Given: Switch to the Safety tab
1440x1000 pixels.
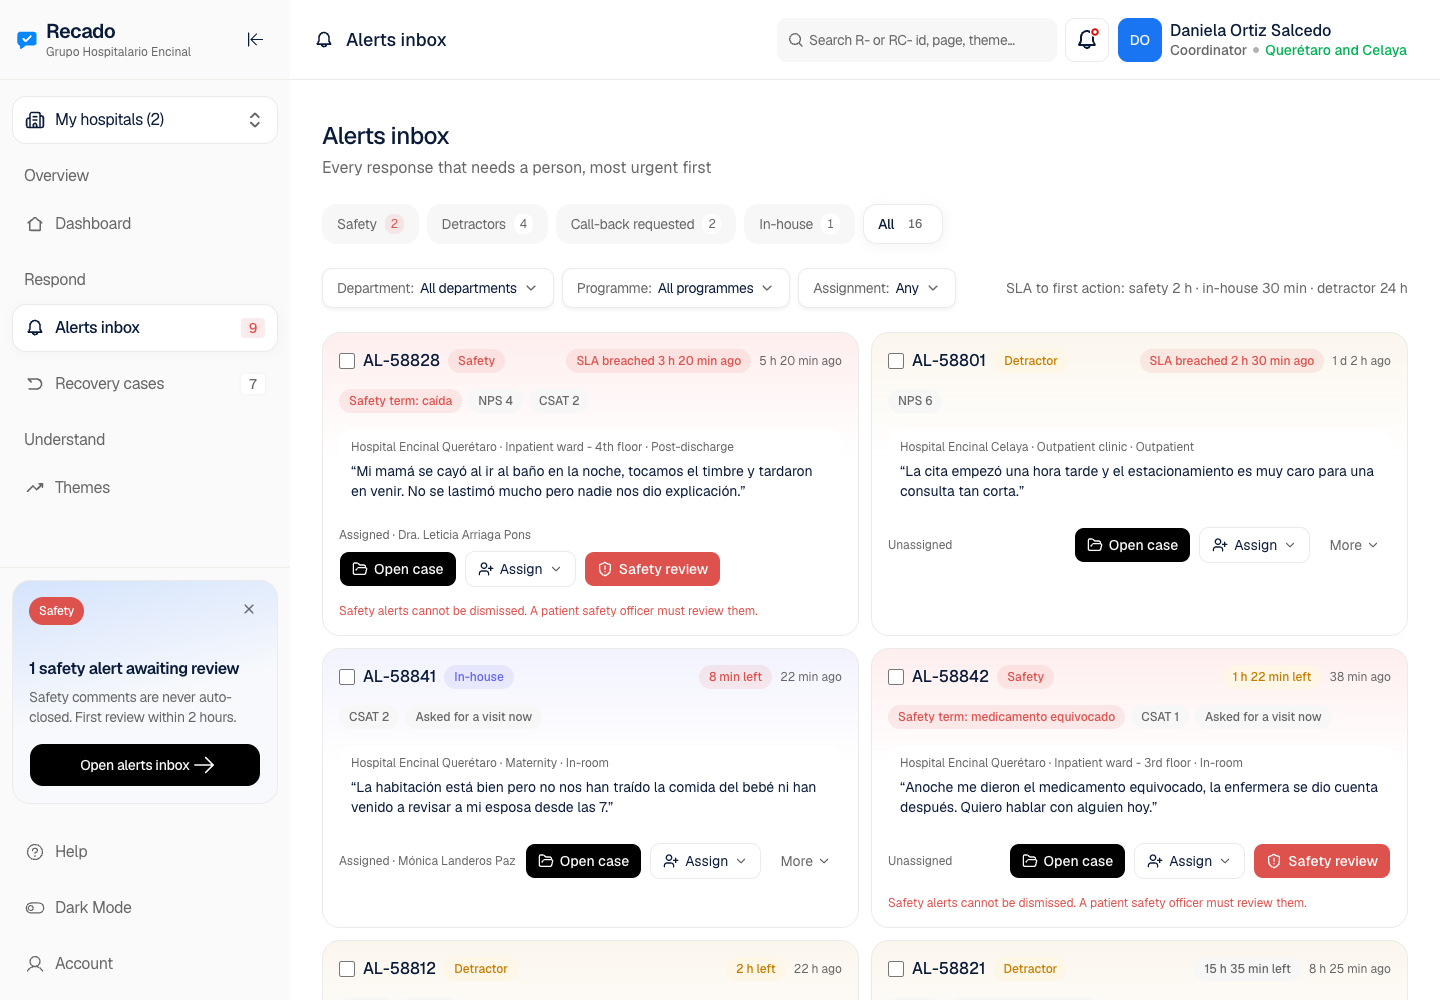Looking at the screenshot, I should point(370,224).
